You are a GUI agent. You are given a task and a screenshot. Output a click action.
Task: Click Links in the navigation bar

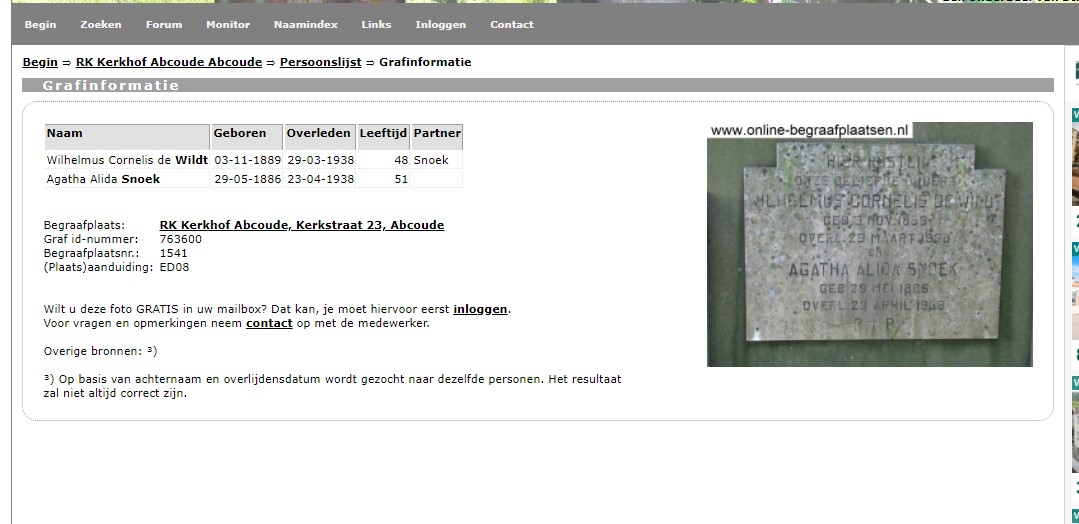[376, 25]
